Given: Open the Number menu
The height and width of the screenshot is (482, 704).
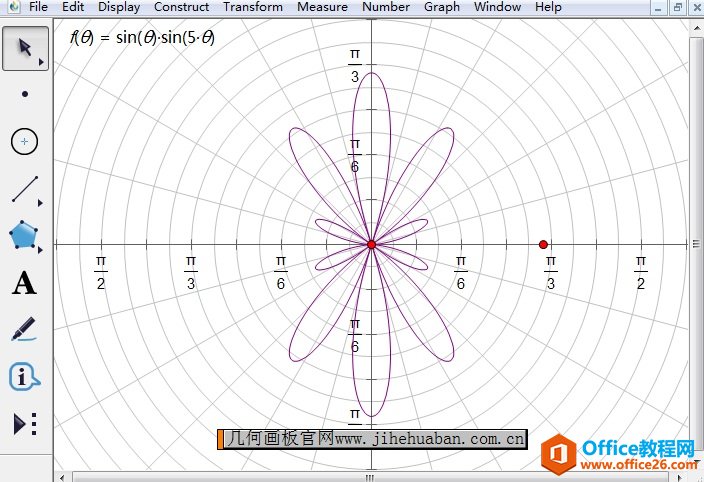Looking at the screenshot, I should point(386,7).
